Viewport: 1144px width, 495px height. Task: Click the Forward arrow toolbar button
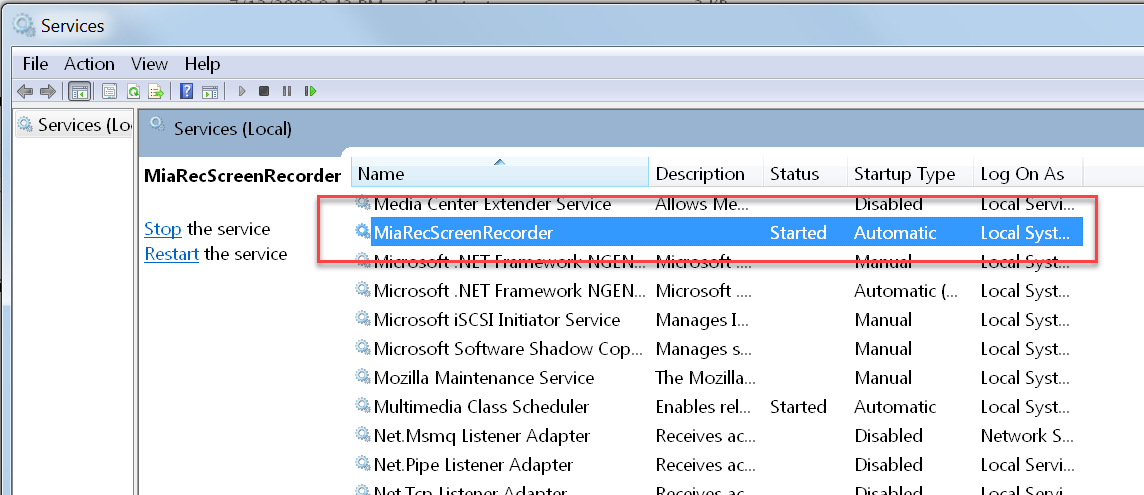tap(47, 91)
